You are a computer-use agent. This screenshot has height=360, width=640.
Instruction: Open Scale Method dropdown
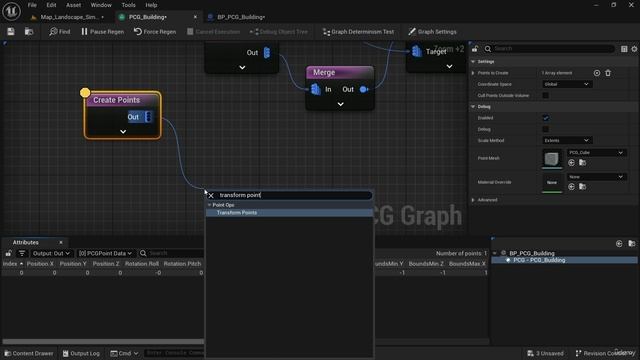point(567,140)
